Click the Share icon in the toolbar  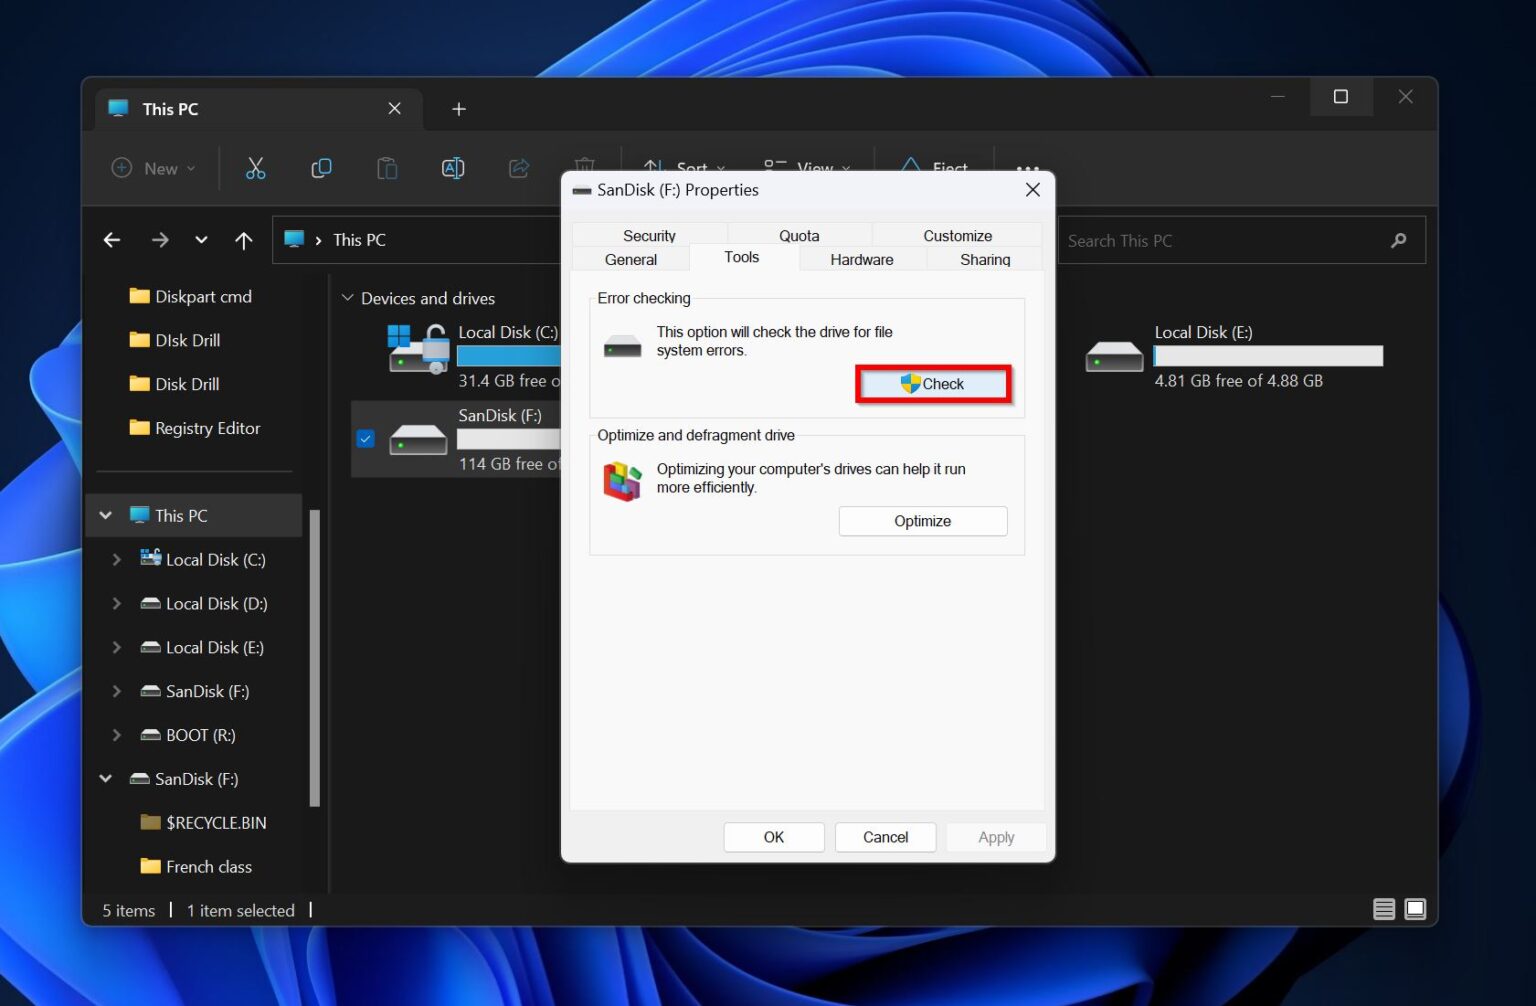tap(518, 168)
